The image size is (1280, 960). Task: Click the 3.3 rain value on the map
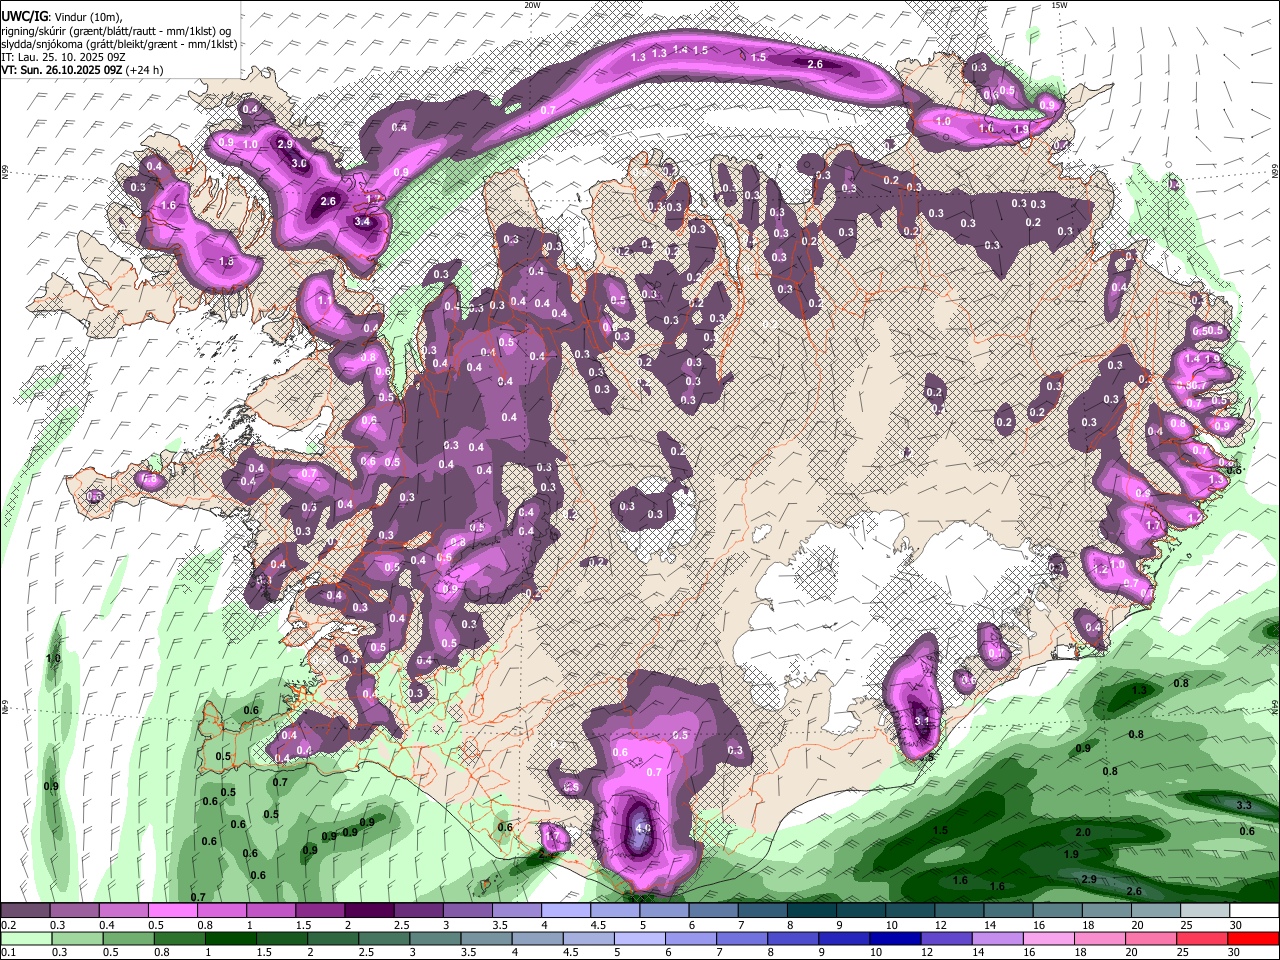click(x=1244, y=805)
